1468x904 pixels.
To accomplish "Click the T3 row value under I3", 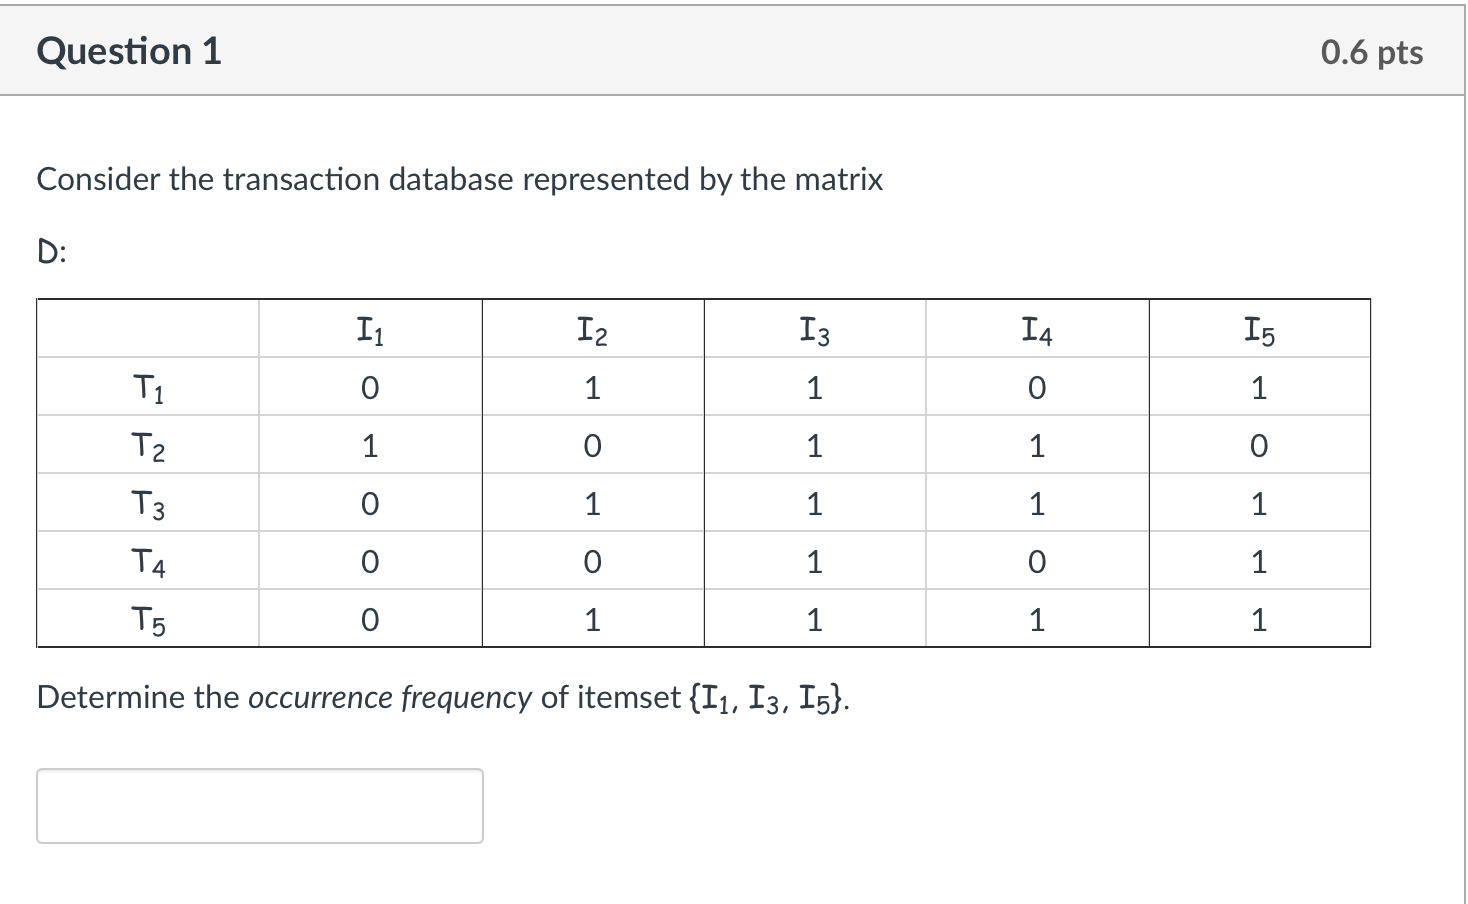I will point(814,503).
